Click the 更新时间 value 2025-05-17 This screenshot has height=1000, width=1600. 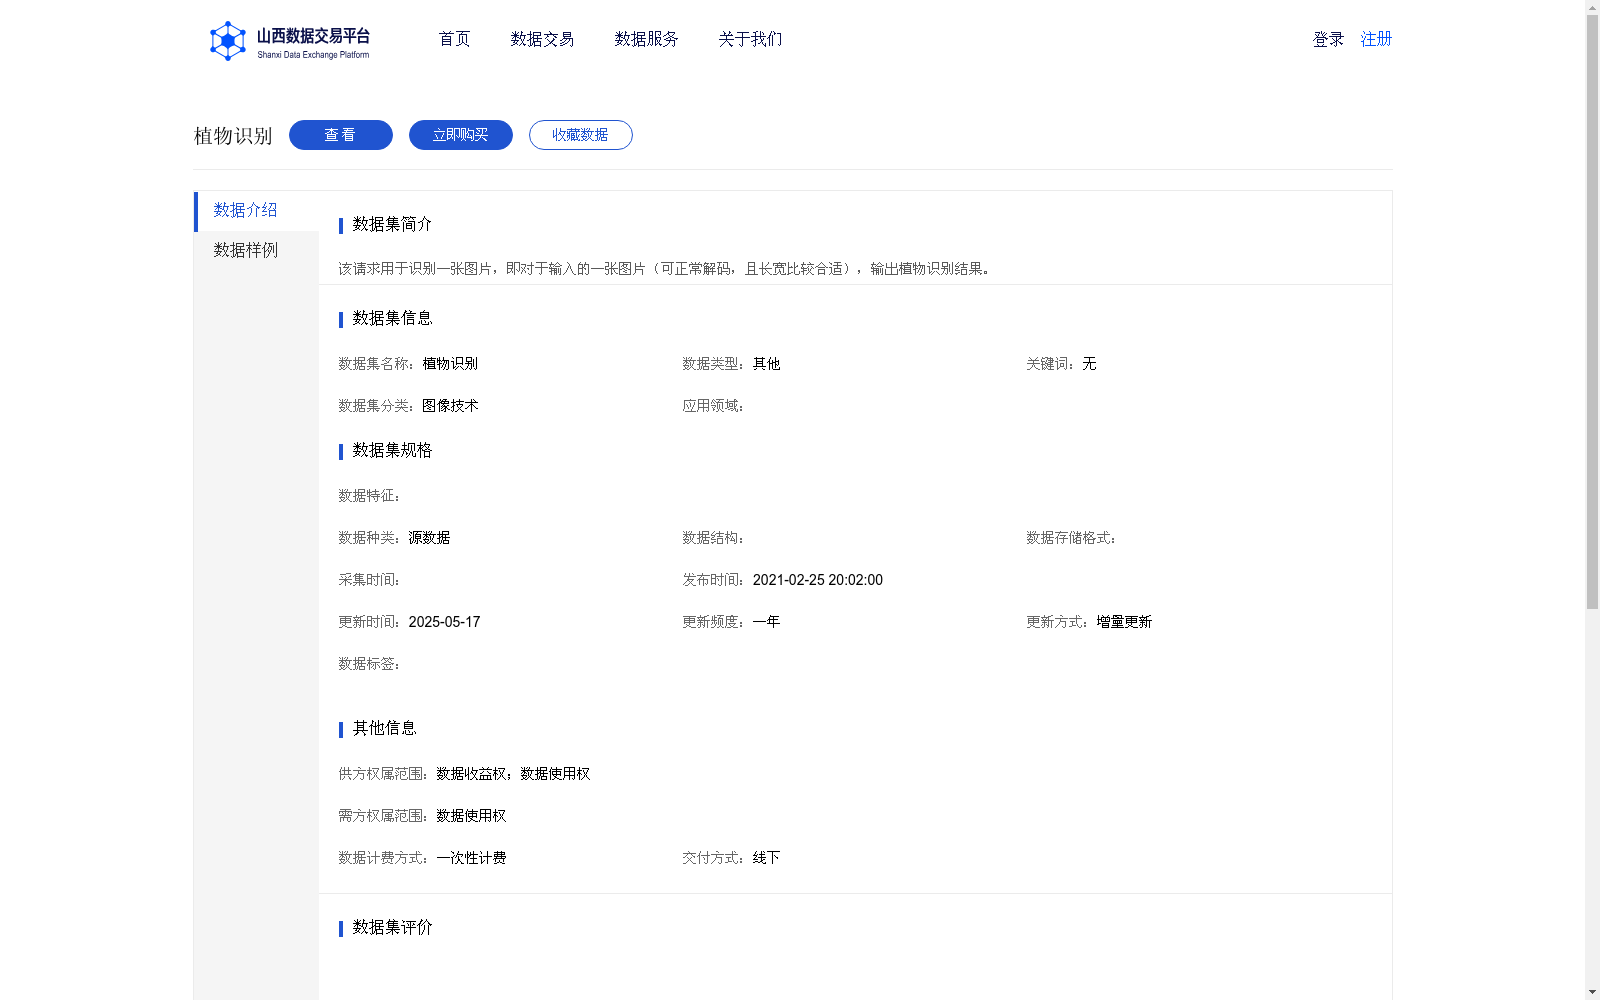pos(444,622)
